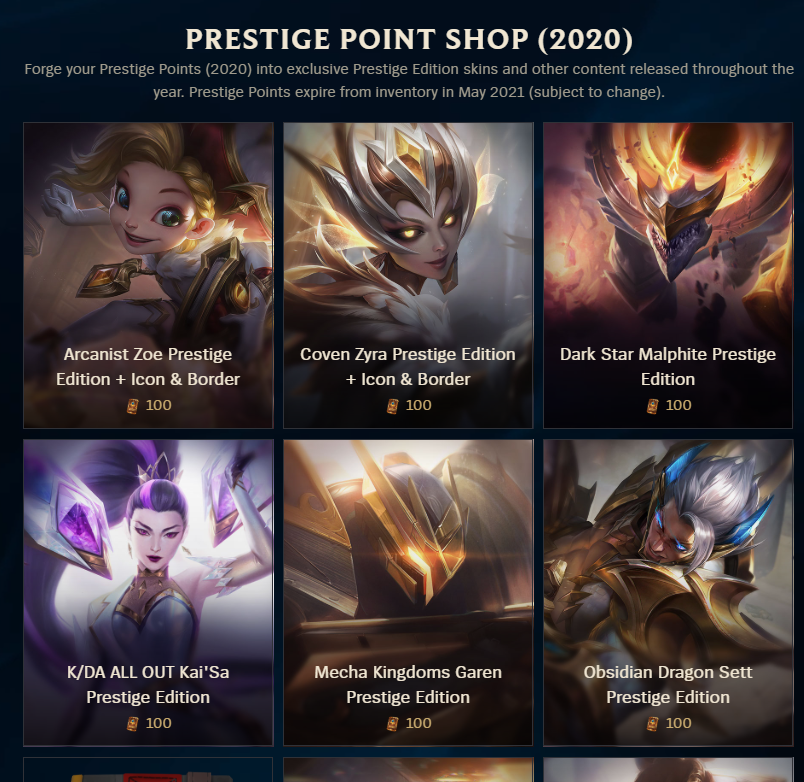Open partially visible red item card at bottom

click(x=148, y=770)
